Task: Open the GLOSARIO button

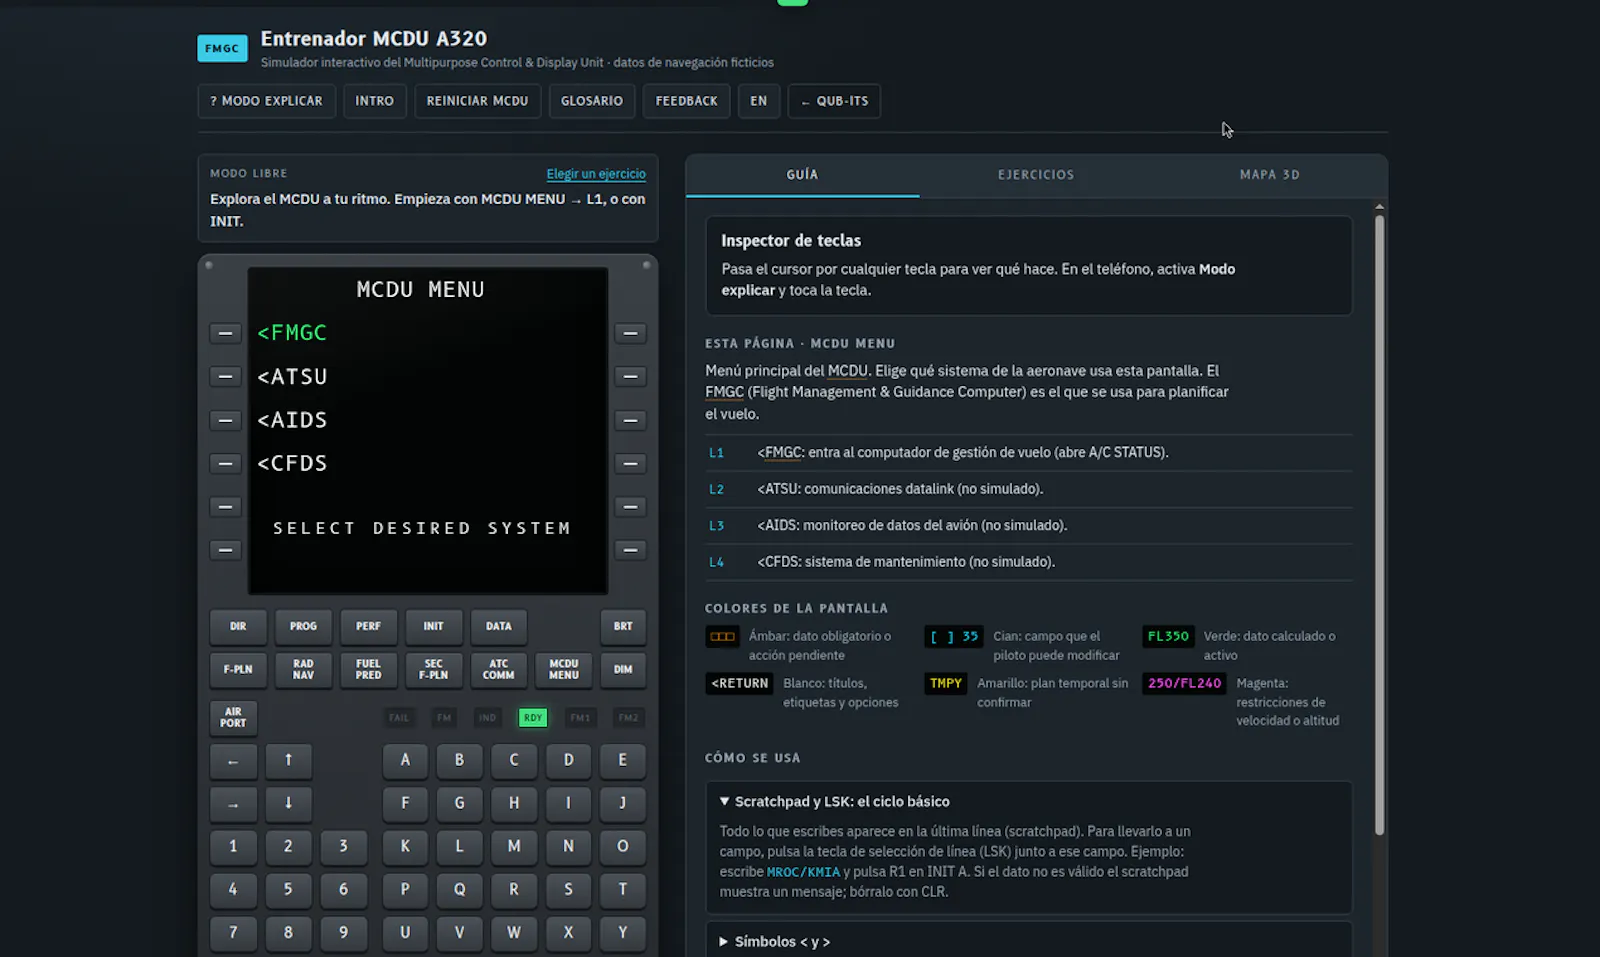Action: click(592, 101)
